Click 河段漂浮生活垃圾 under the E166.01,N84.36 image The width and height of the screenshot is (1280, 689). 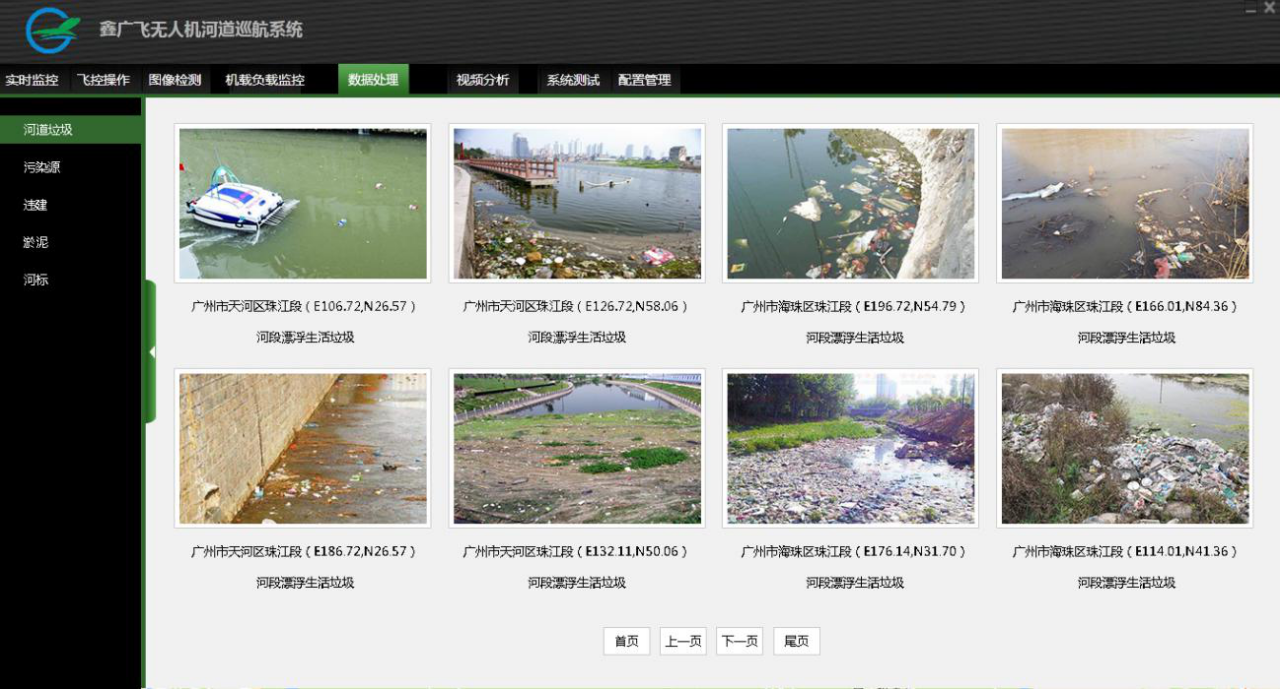[x=1127, y=338]
